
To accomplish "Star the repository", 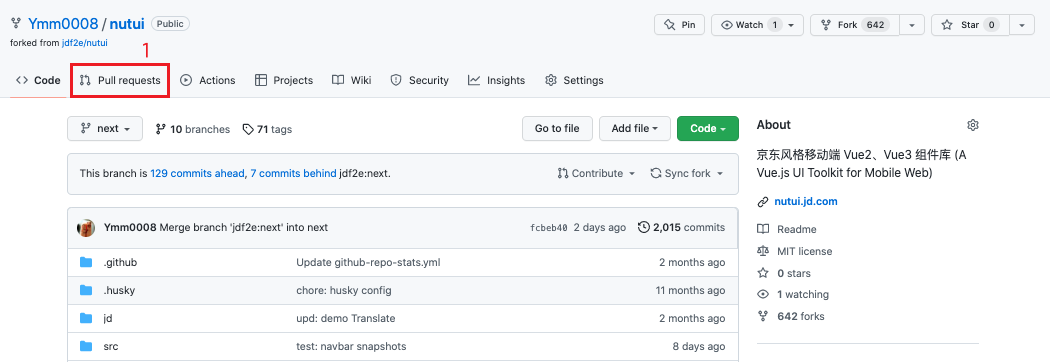I will 970,25.
